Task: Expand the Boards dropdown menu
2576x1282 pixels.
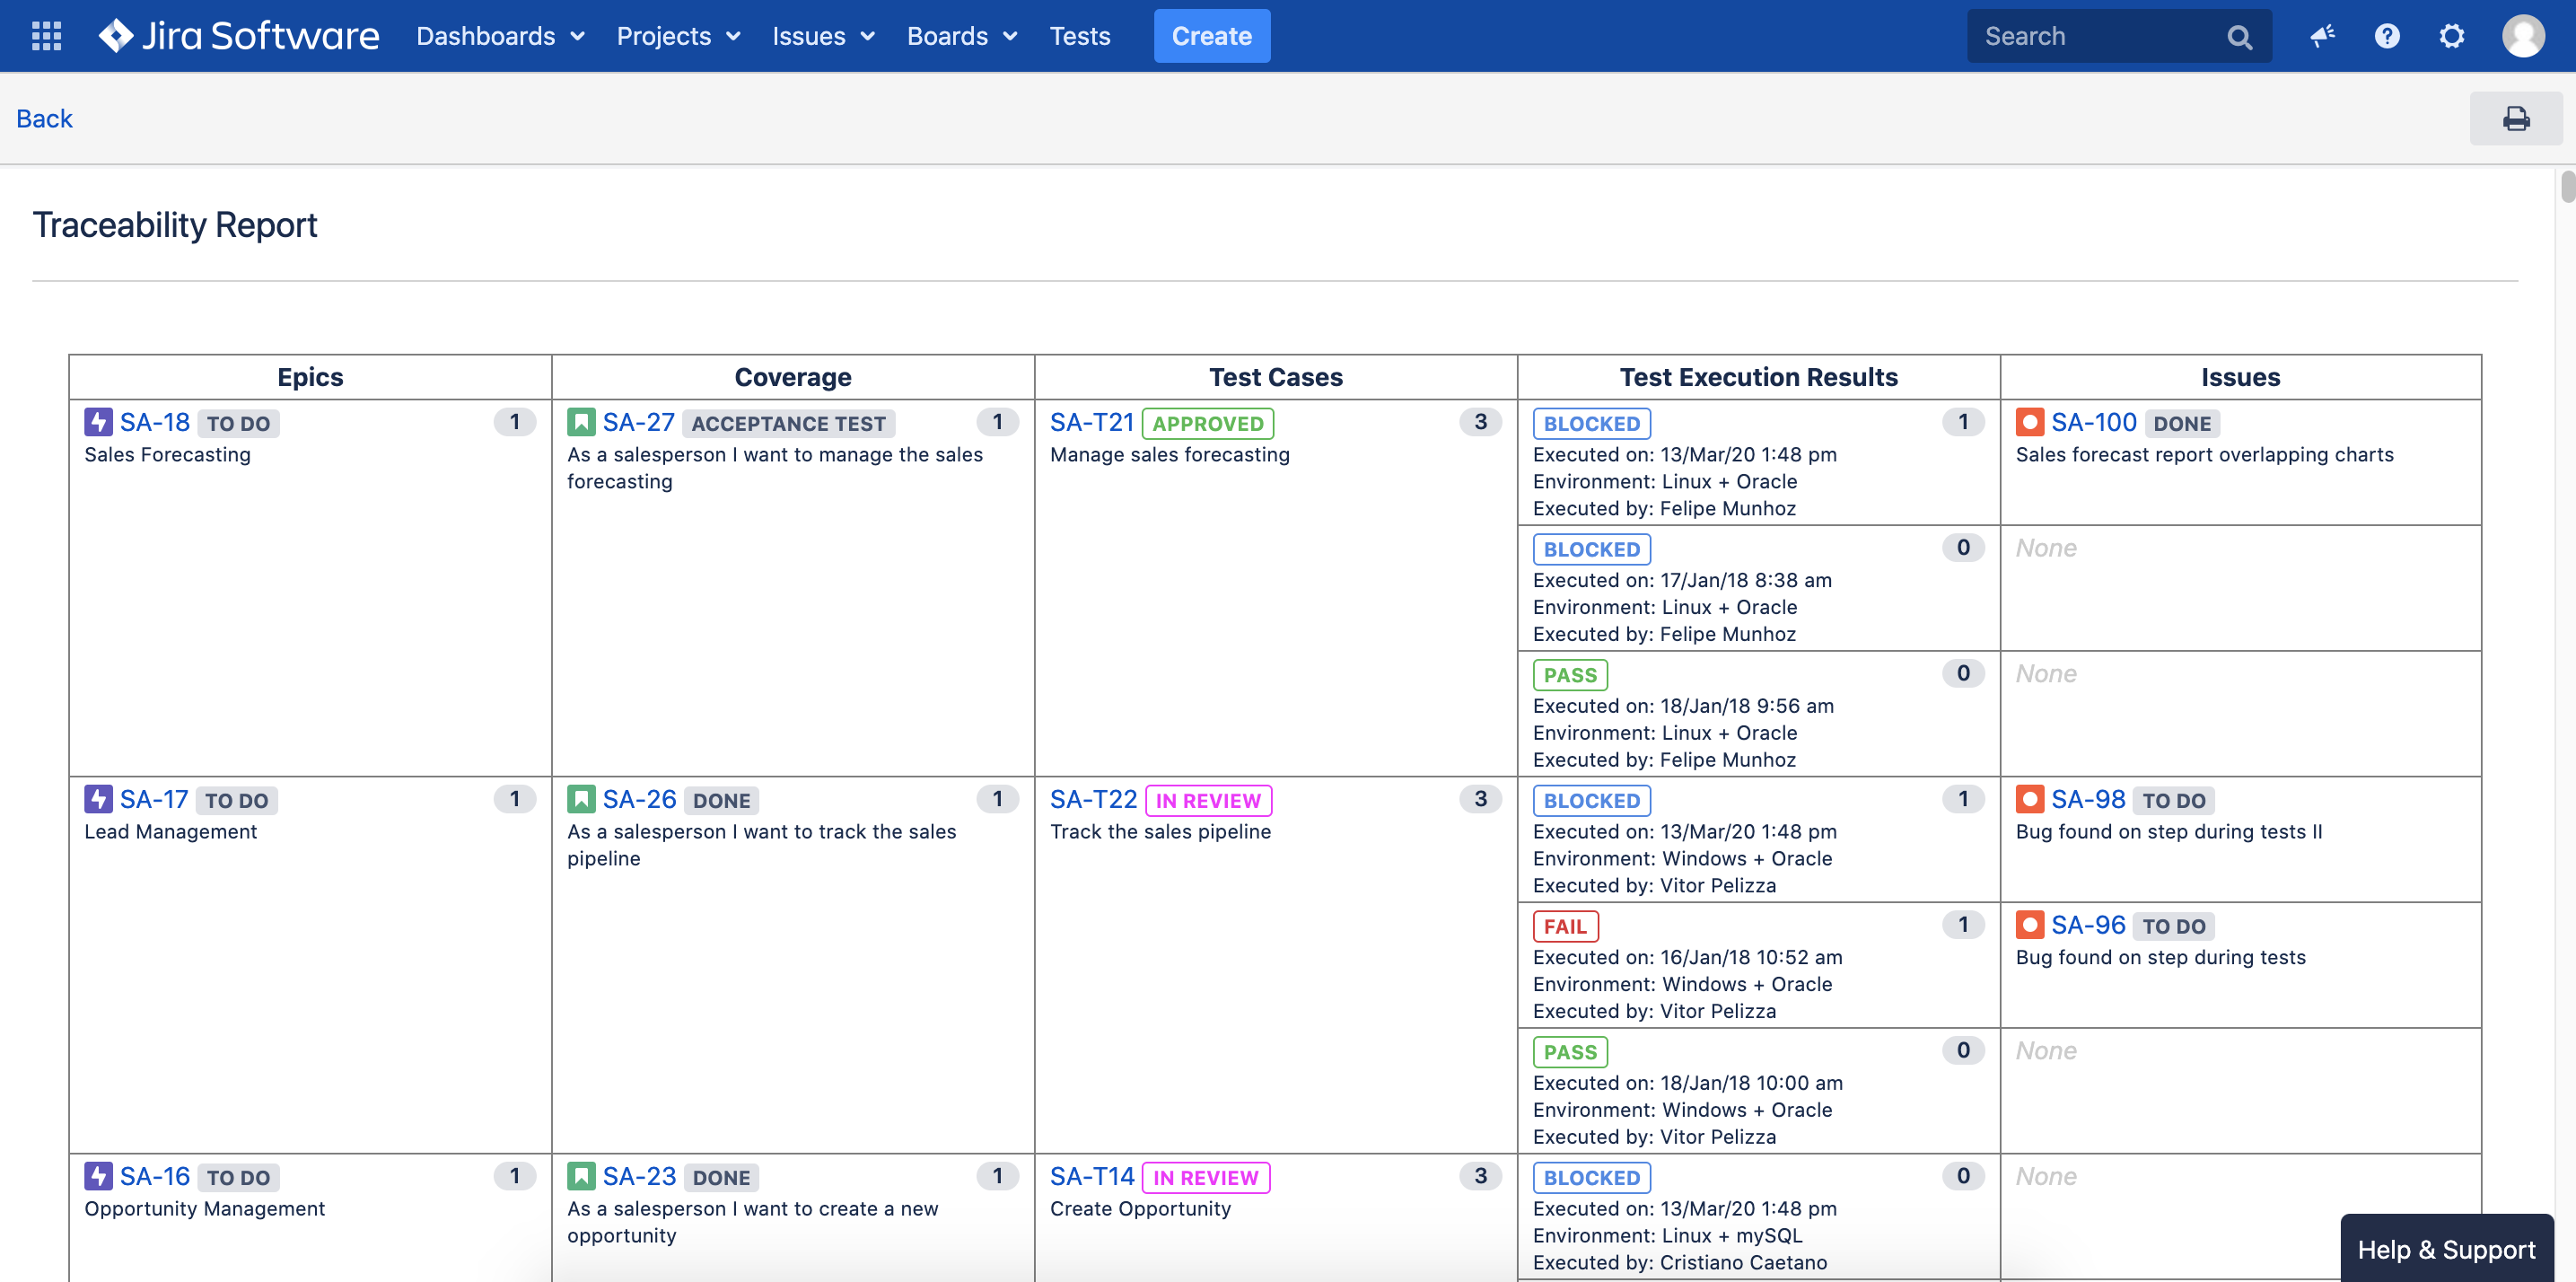Action: (961, 36)
